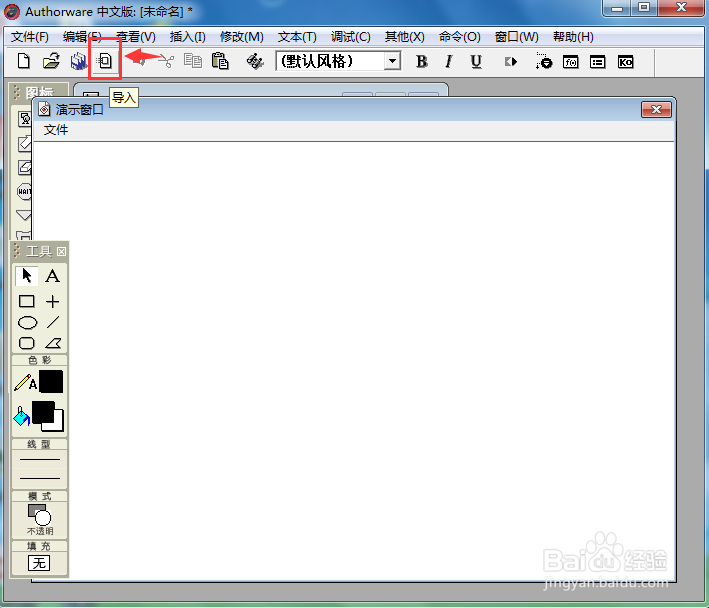This screenshot has height=608, width=709.
Task: Open the 调试(C) menu
Action: [x=350, y=37]
